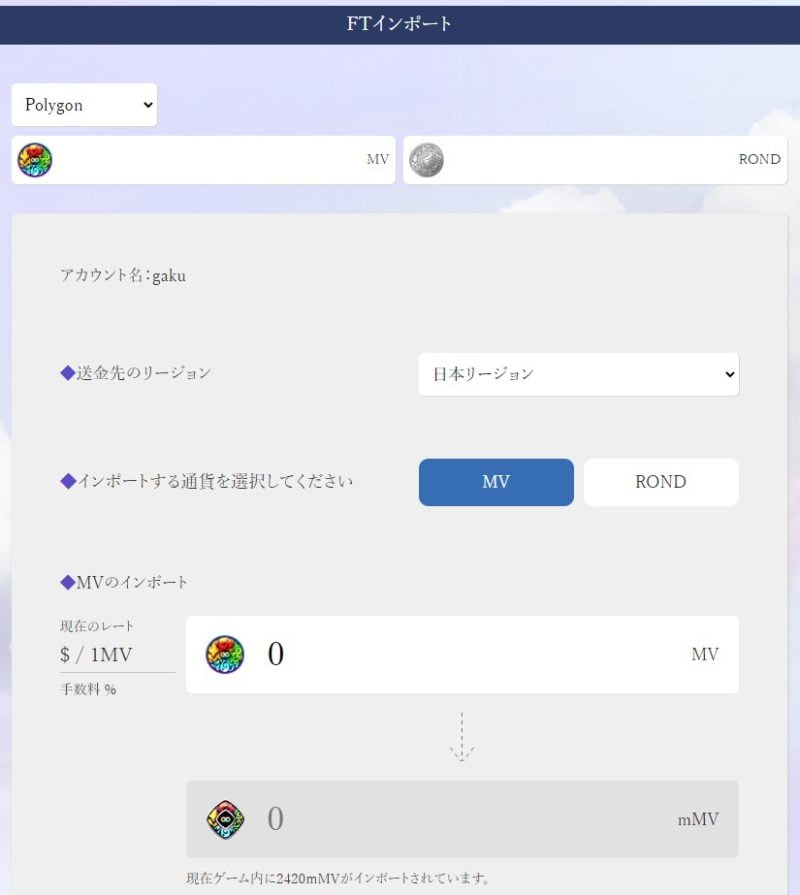Click the アカウント名:gaku text
The image size is (800, 895).
tap(123, 276)
